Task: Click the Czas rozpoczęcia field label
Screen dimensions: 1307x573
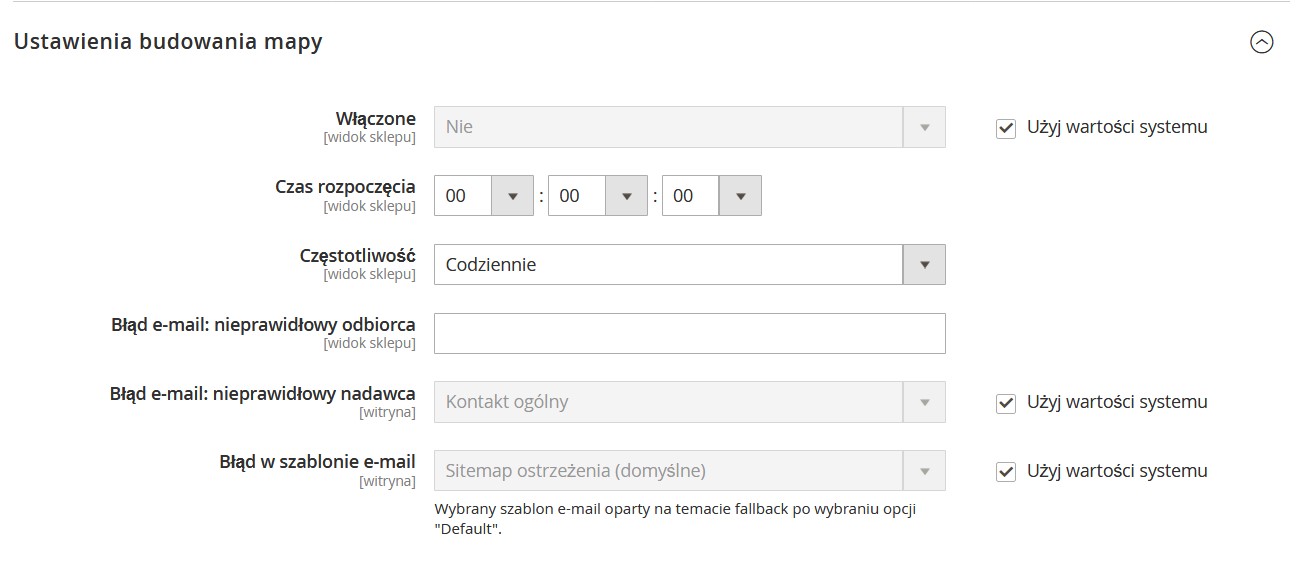Action: pos(345,187)
